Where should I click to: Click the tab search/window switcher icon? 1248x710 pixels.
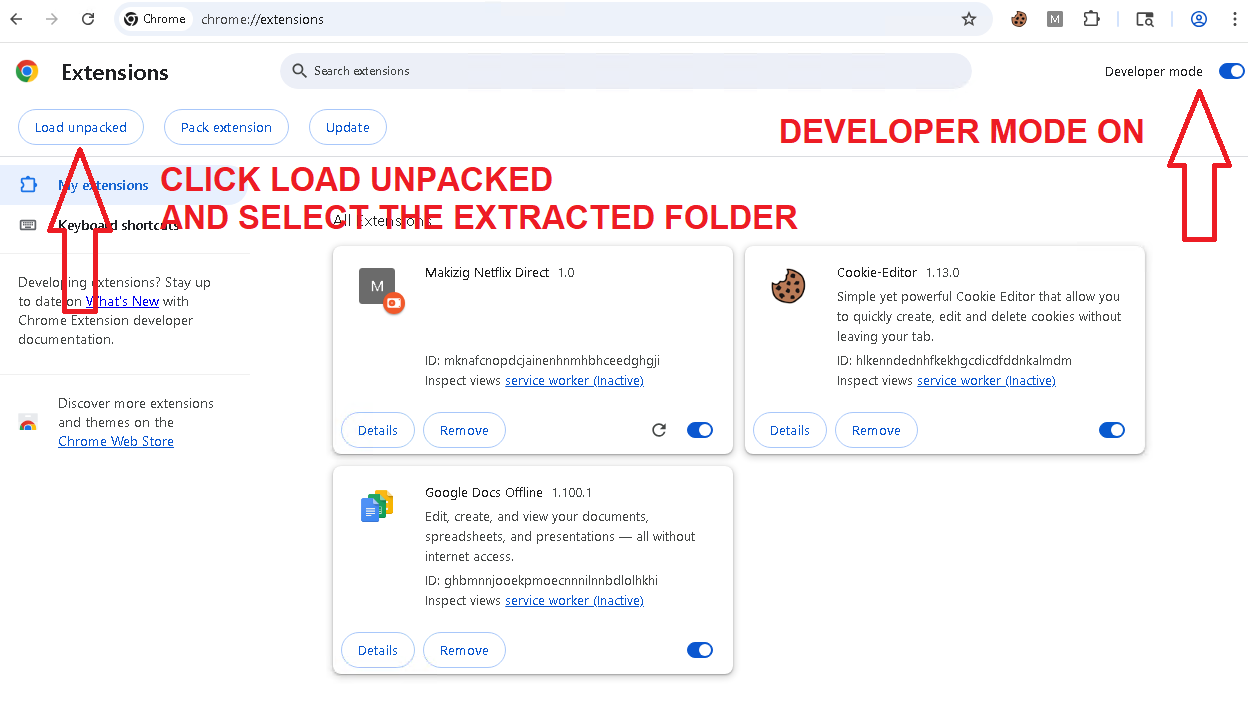(1144, 19)
